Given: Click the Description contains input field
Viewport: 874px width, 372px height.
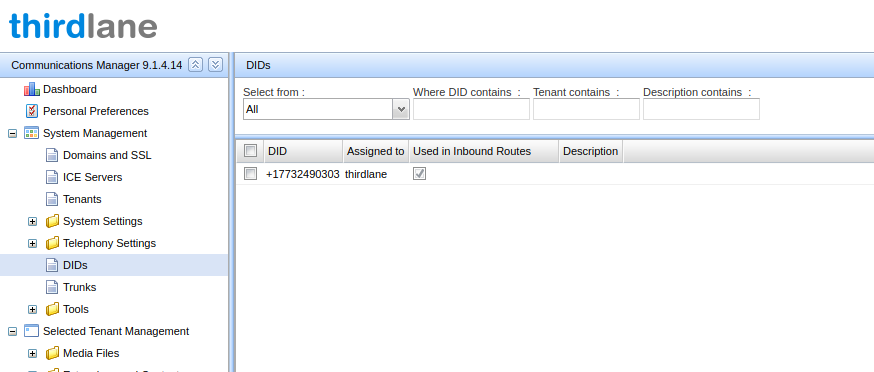Looking at the screenshot, I should tap(701, 109).
